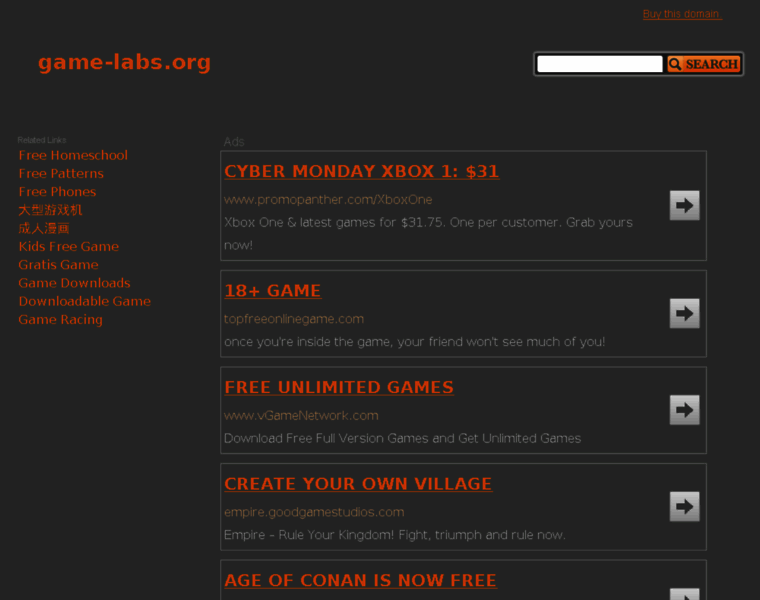Open the Free Patterns related link
The image size is (760, 600).
61,174
